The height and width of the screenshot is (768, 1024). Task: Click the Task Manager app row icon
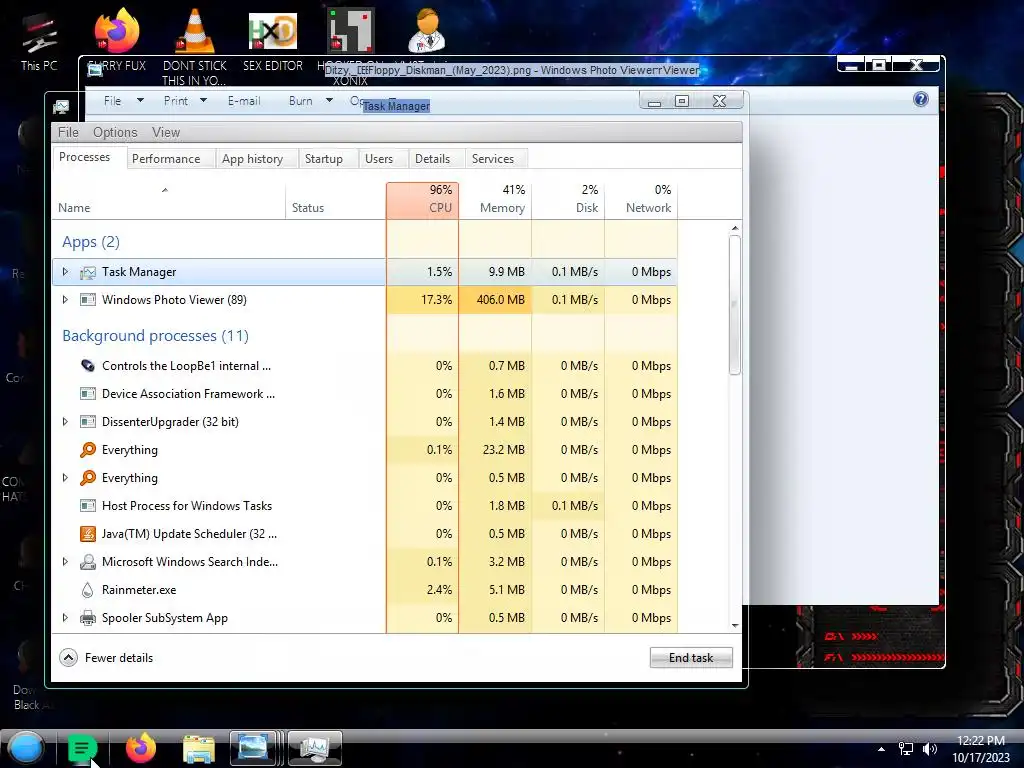(88, 272)
